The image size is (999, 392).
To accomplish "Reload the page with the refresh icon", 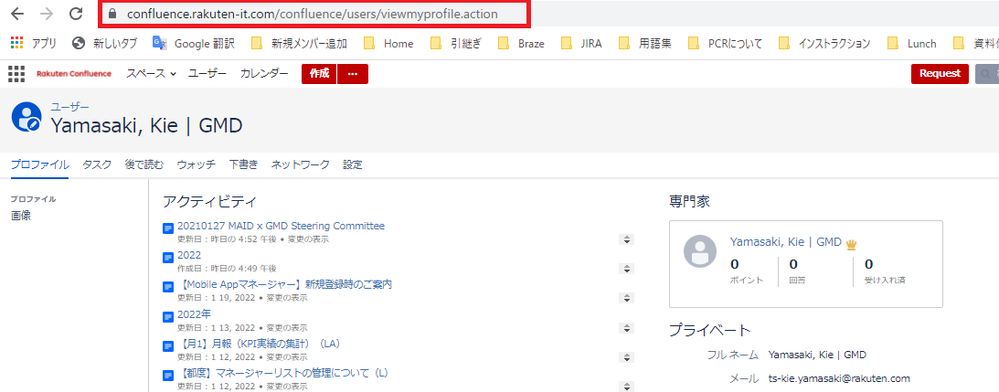I will tap(76, 13).
